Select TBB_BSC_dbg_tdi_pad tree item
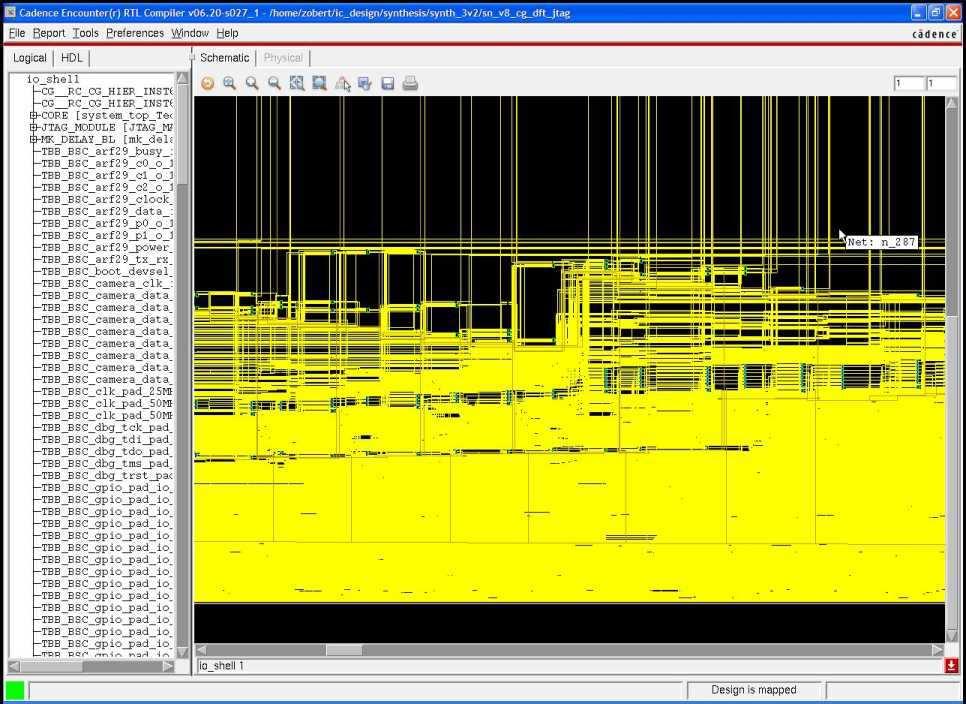The width and height of the screenshot is (966, 704). [107, 440]
